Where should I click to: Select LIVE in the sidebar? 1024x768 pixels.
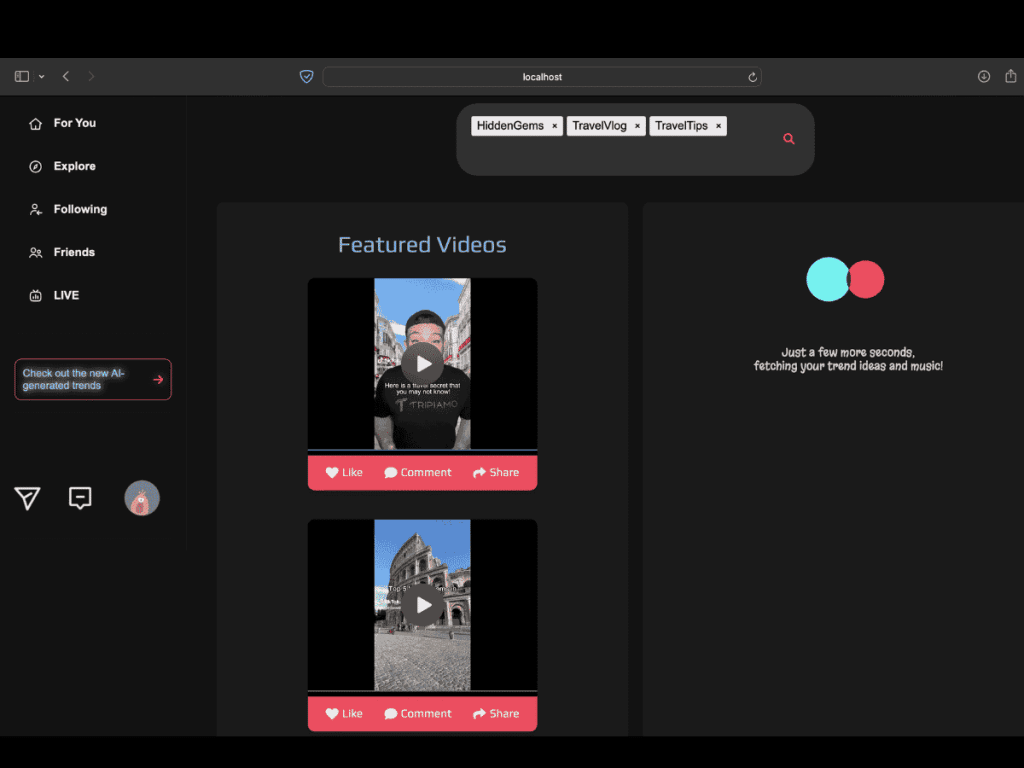coord(66,295)
